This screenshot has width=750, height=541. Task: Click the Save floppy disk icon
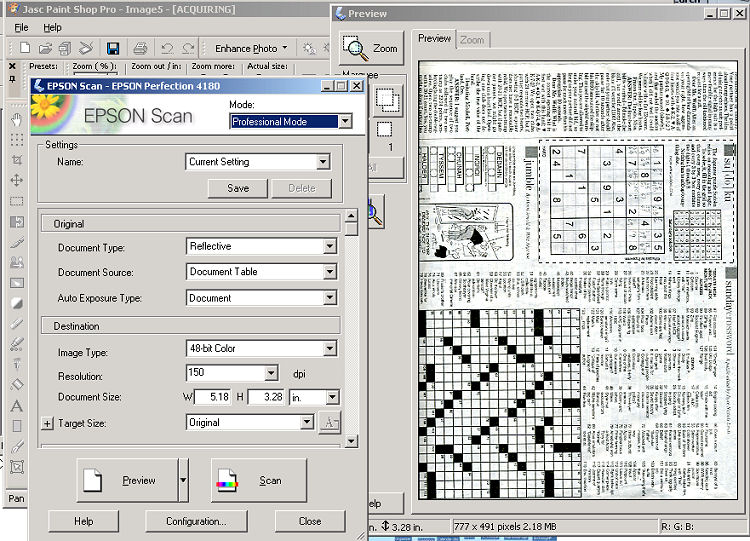[x=113, y=48]
